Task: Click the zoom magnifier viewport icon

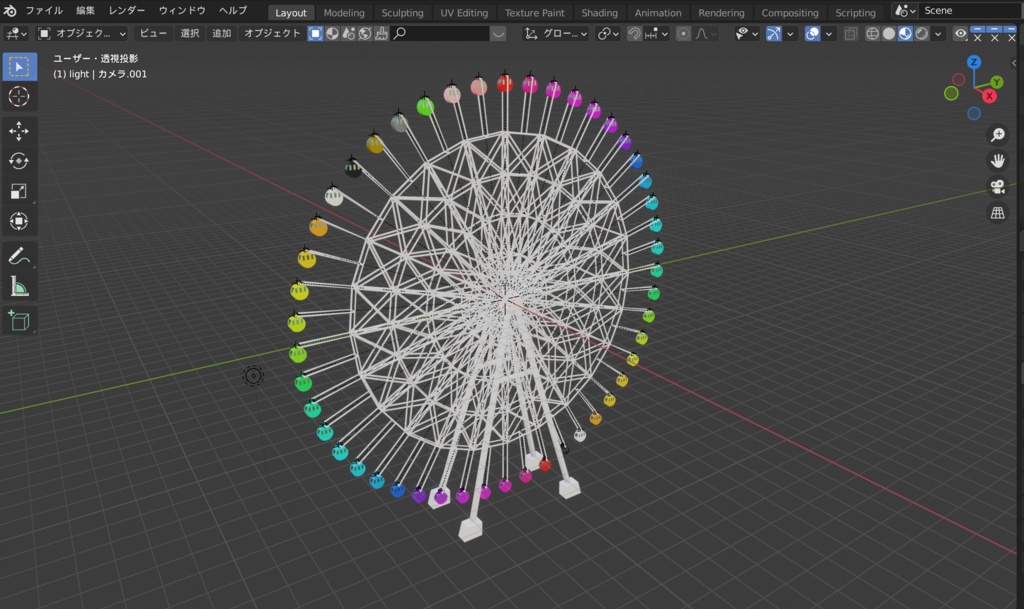Action: (x=997, y=135)
